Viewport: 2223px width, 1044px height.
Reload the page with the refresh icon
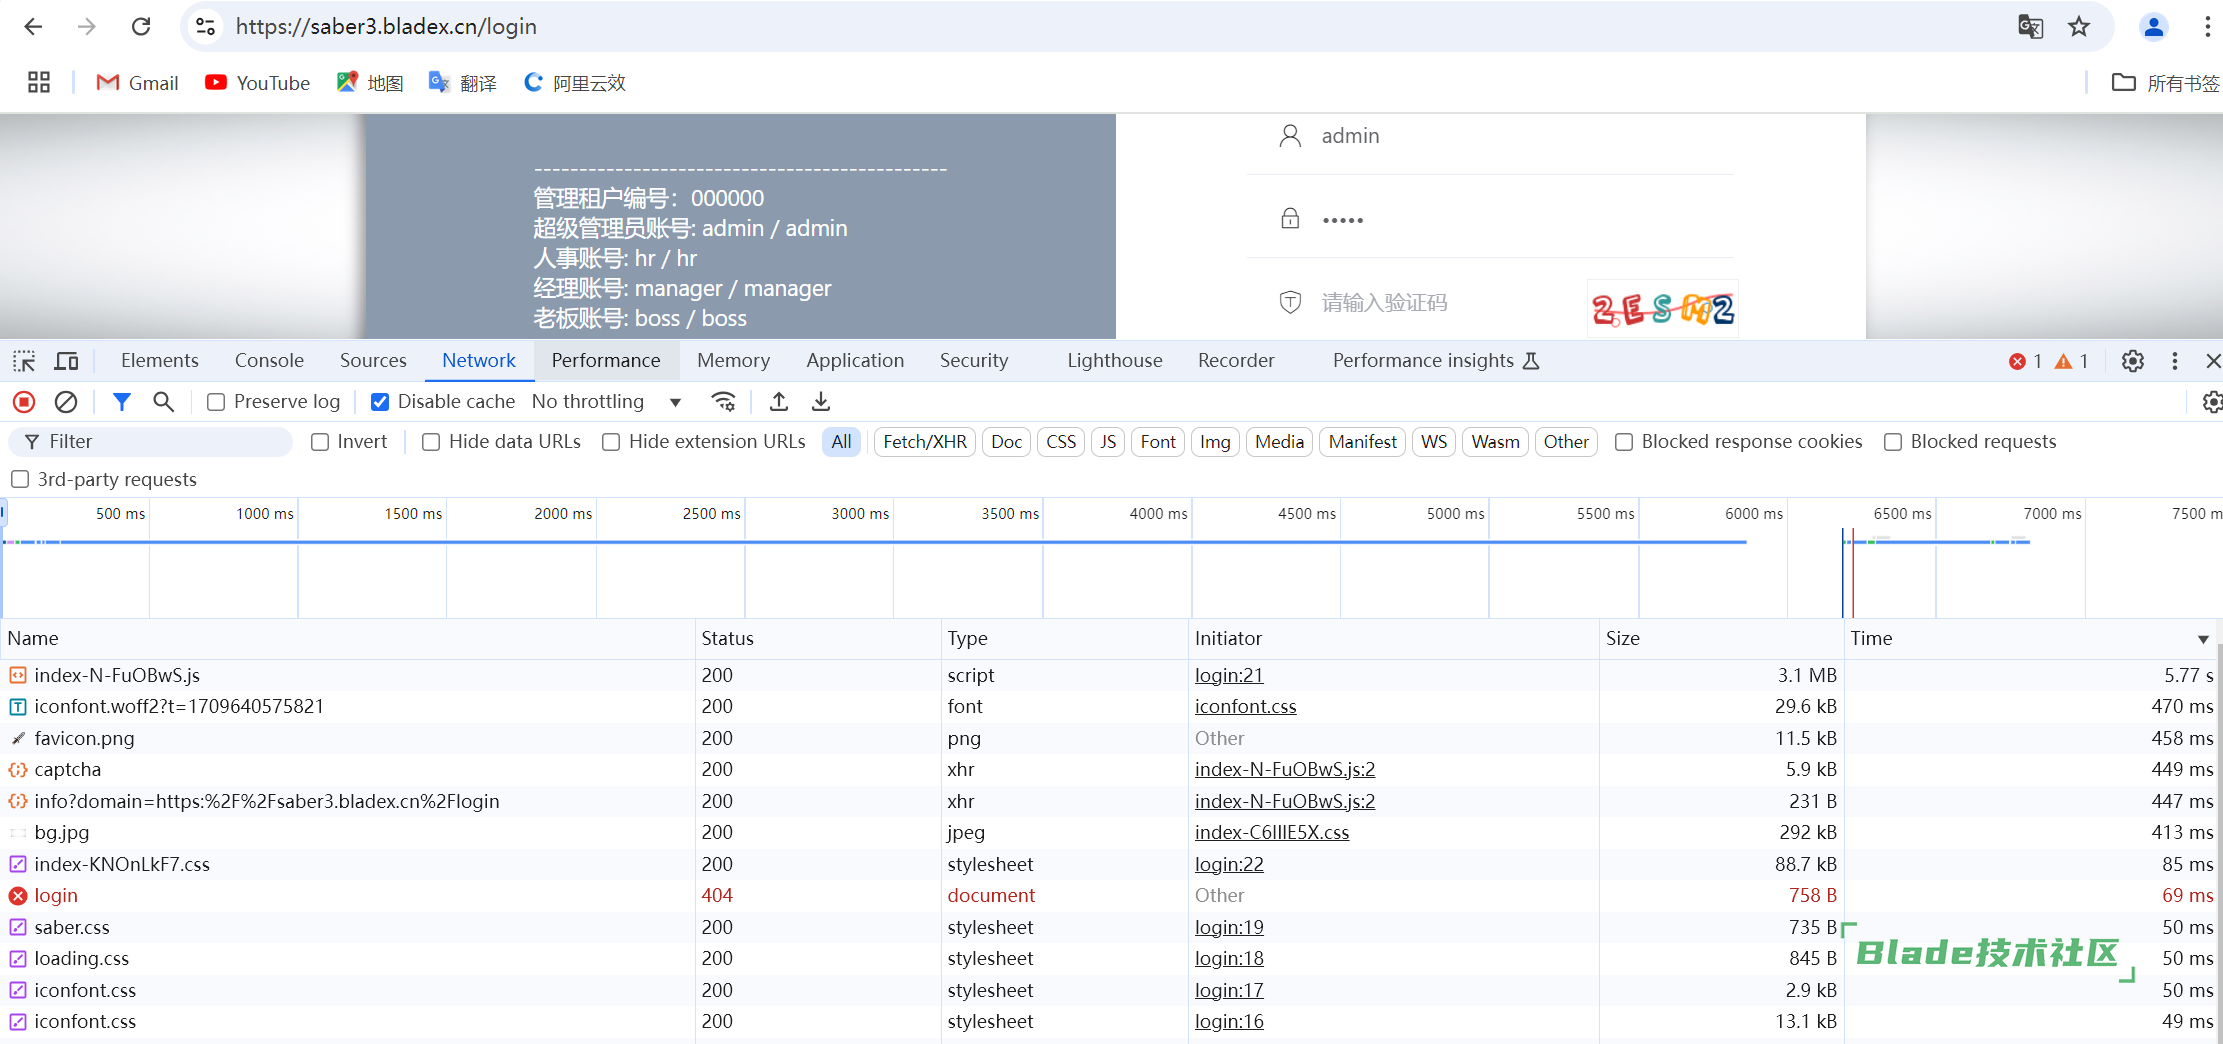[x=141, y=27]
